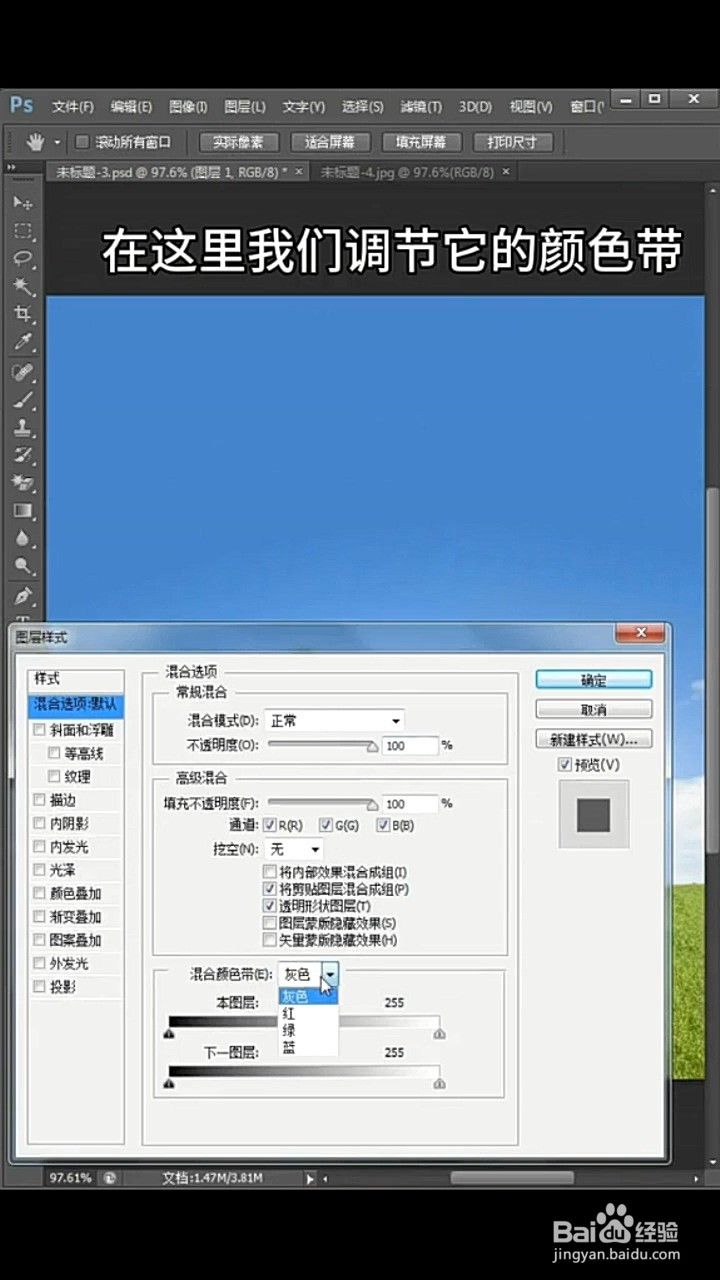Screen dimensions: 720x1280
Task: Choose 蓝 in the color band list
Action: pos(309,1047)
